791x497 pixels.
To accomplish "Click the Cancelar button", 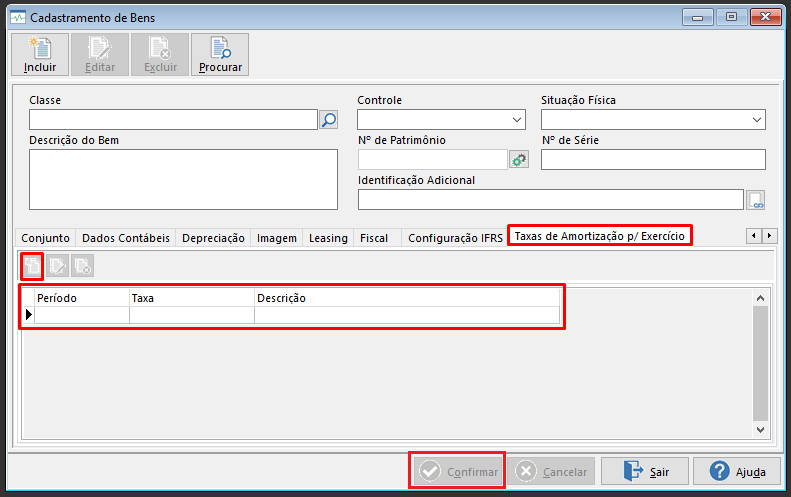I will point(551,471).
